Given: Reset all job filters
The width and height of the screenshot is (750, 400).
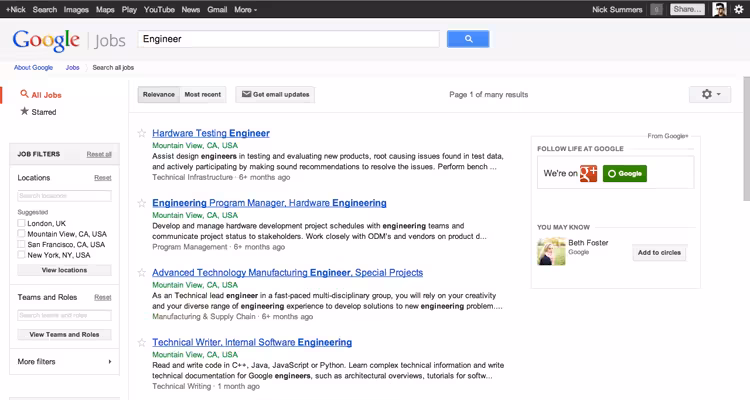Looking at the screenshot, I should [99, 154].
